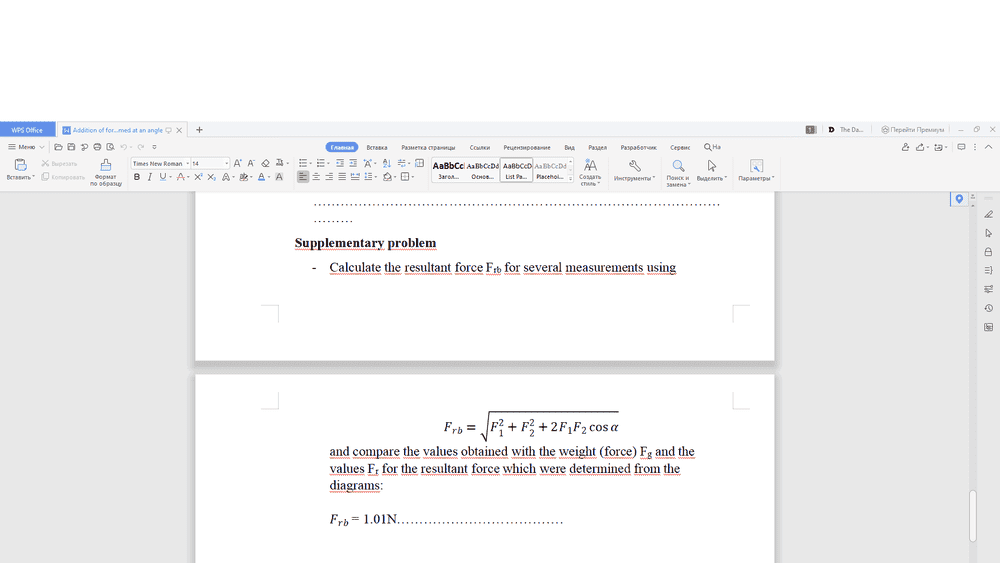Toggle right text alignment
The height and width of the screenshot is (563, 1000).
329,177
